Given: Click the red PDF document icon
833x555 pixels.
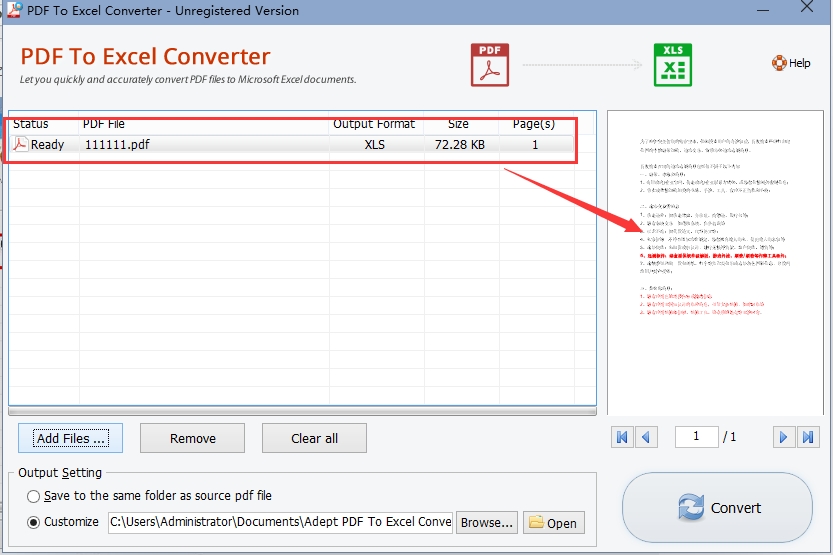Looking at the screenshot, I should [x=490, y=65].
